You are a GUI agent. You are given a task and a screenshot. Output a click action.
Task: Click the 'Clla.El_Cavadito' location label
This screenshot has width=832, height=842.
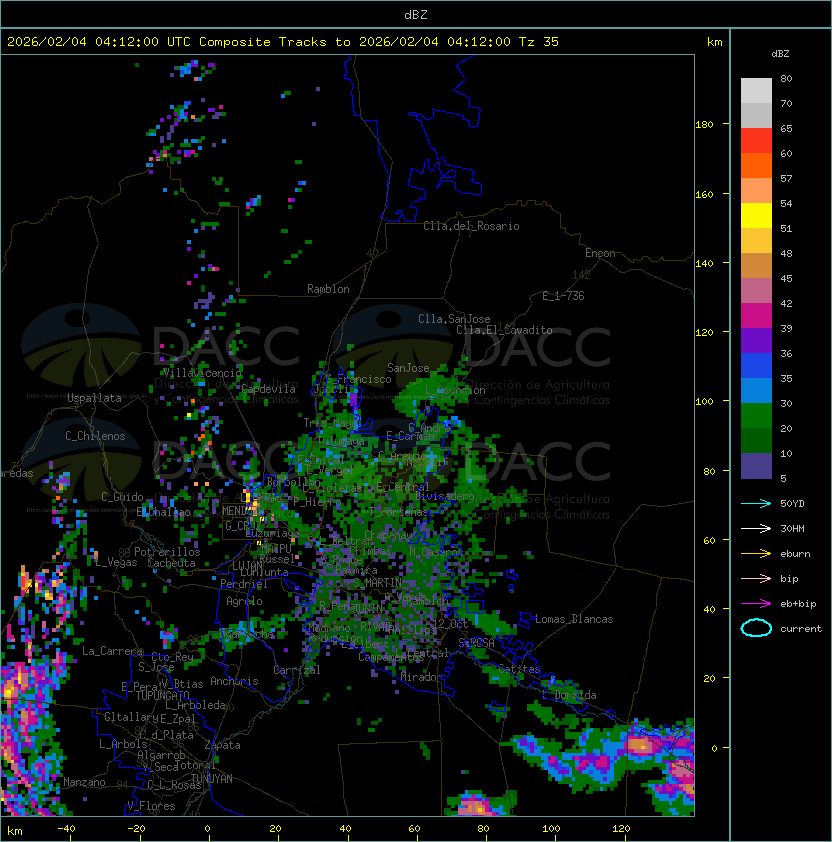[504, 330]
